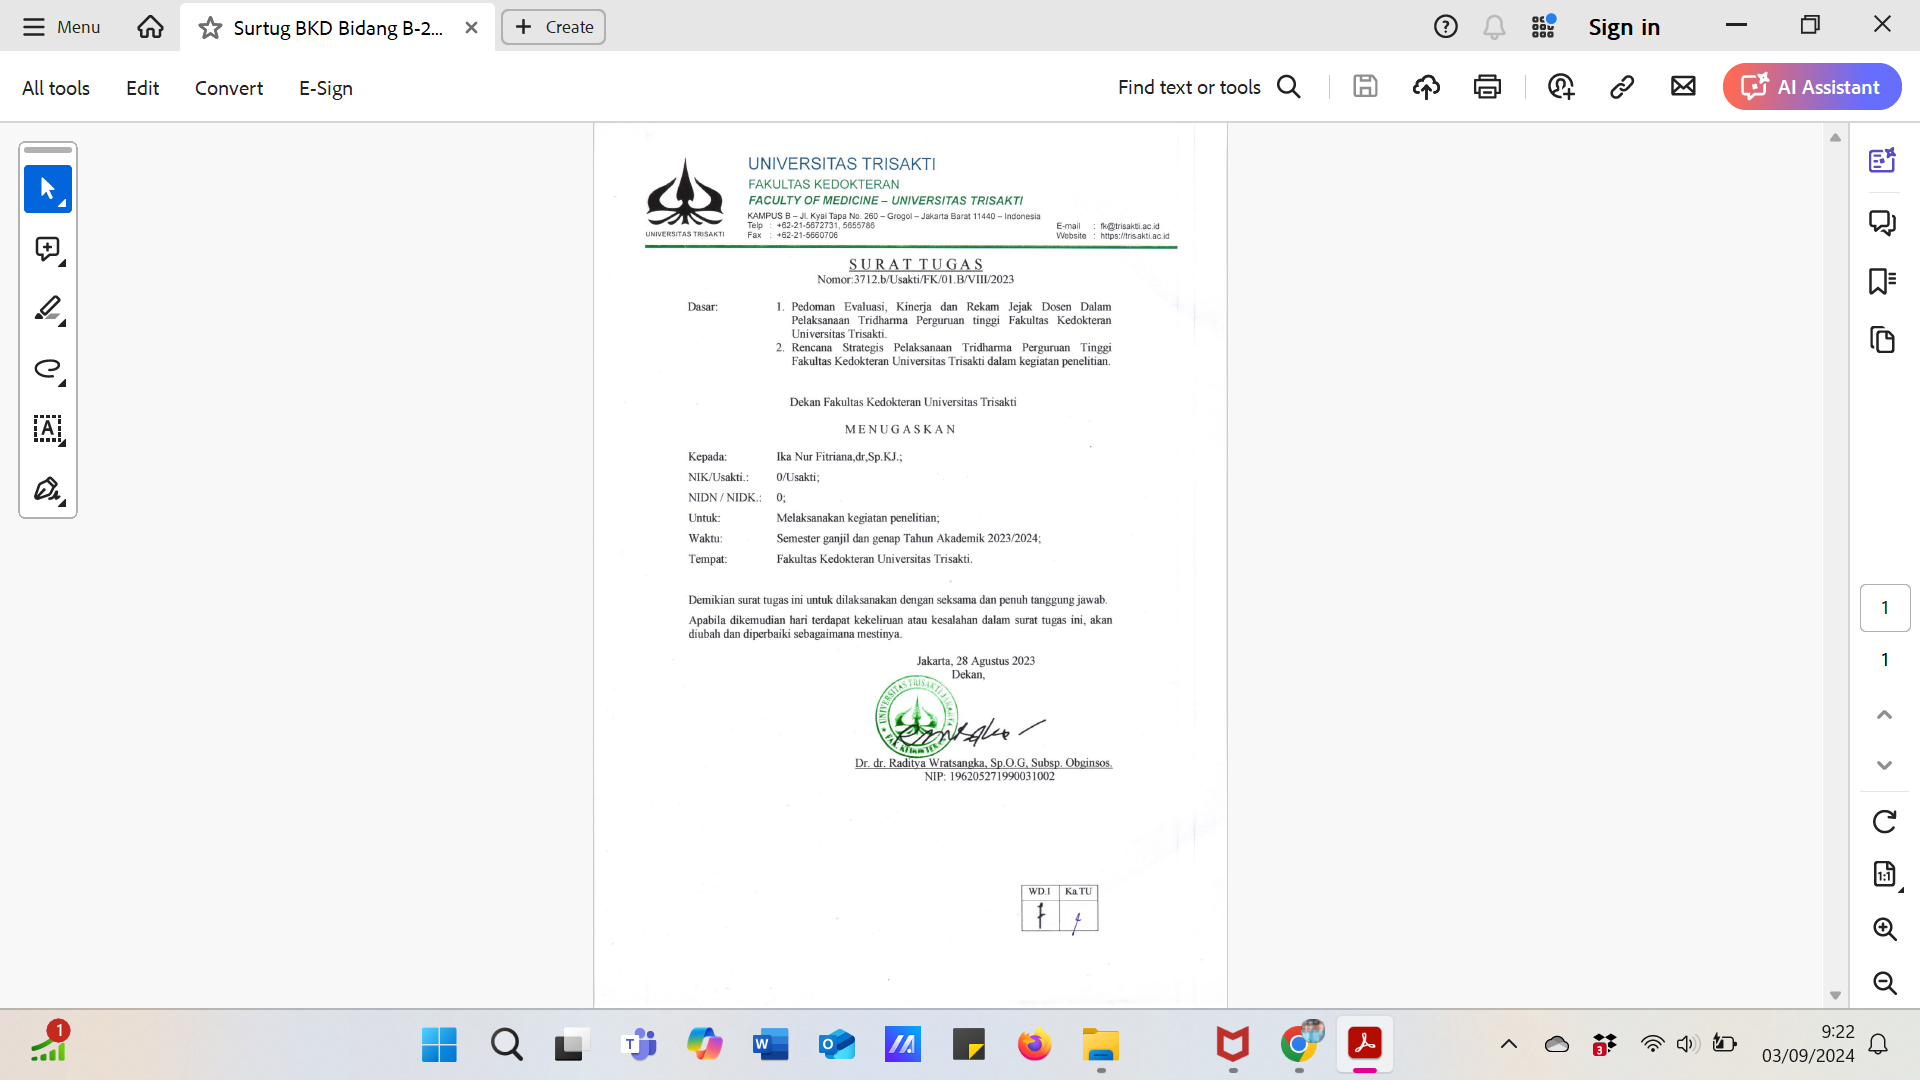Go to previous page arrow
This screenshot has width=1920, height=1080.
tap(1884, 714)
